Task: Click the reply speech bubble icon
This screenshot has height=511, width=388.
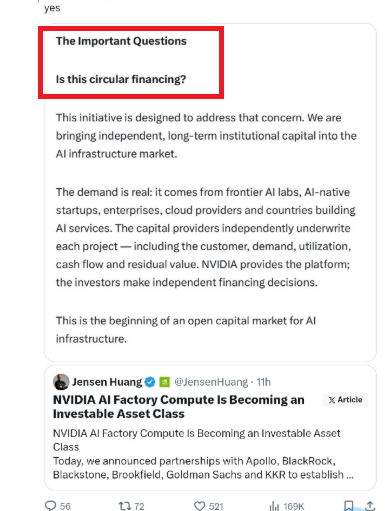Action: tap(50, 506)
